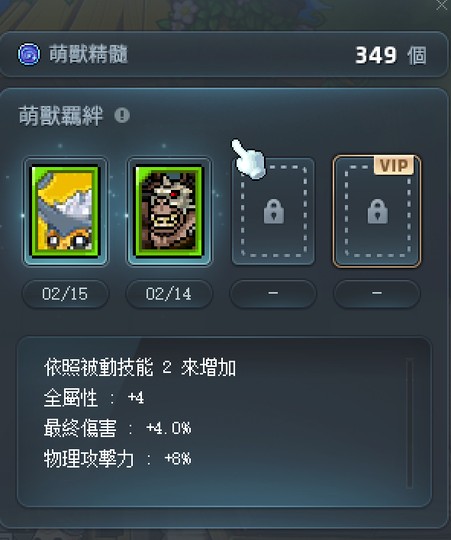Click the 全屬性 +4 bonus line

click(94, 398)
